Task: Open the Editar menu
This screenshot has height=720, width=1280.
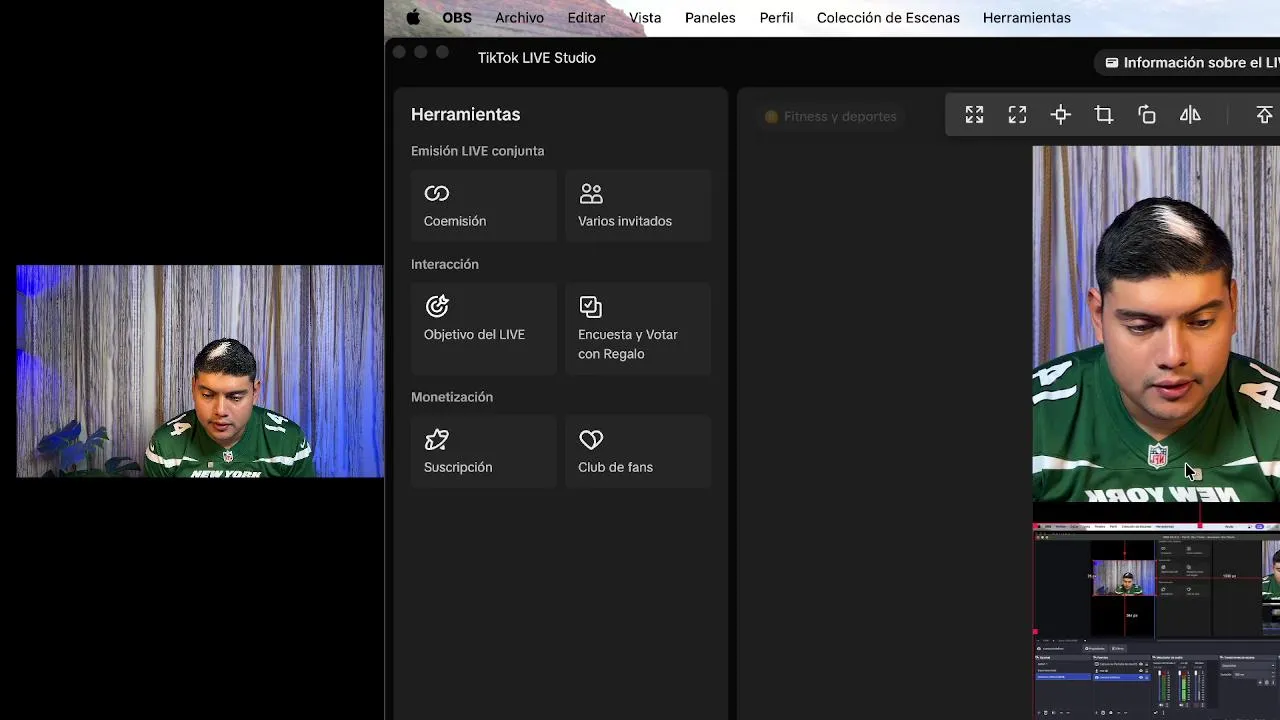Action: click(586, 18)
